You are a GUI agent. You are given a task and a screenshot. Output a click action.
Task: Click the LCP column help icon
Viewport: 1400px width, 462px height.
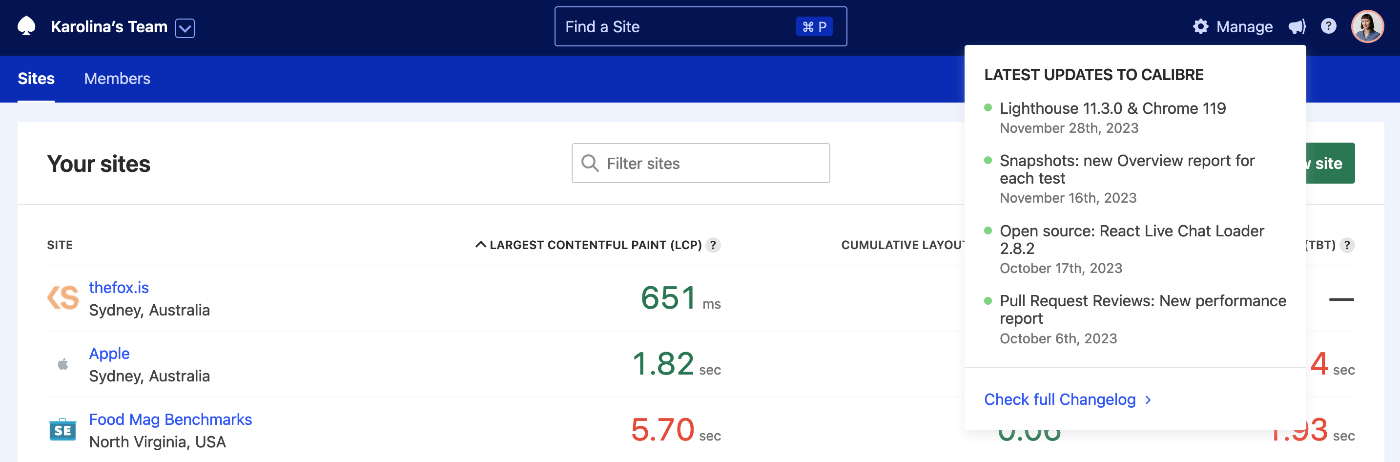pos(713,245)
